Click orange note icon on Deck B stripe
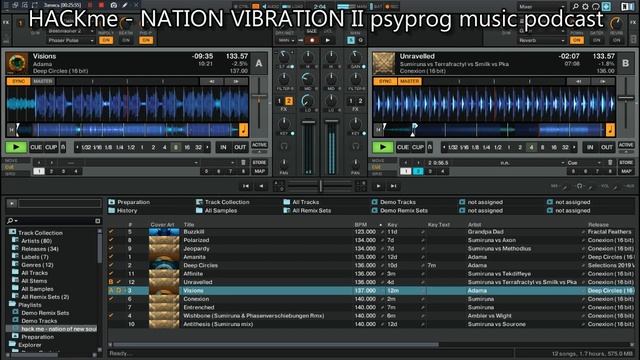 tap(610, 130)
